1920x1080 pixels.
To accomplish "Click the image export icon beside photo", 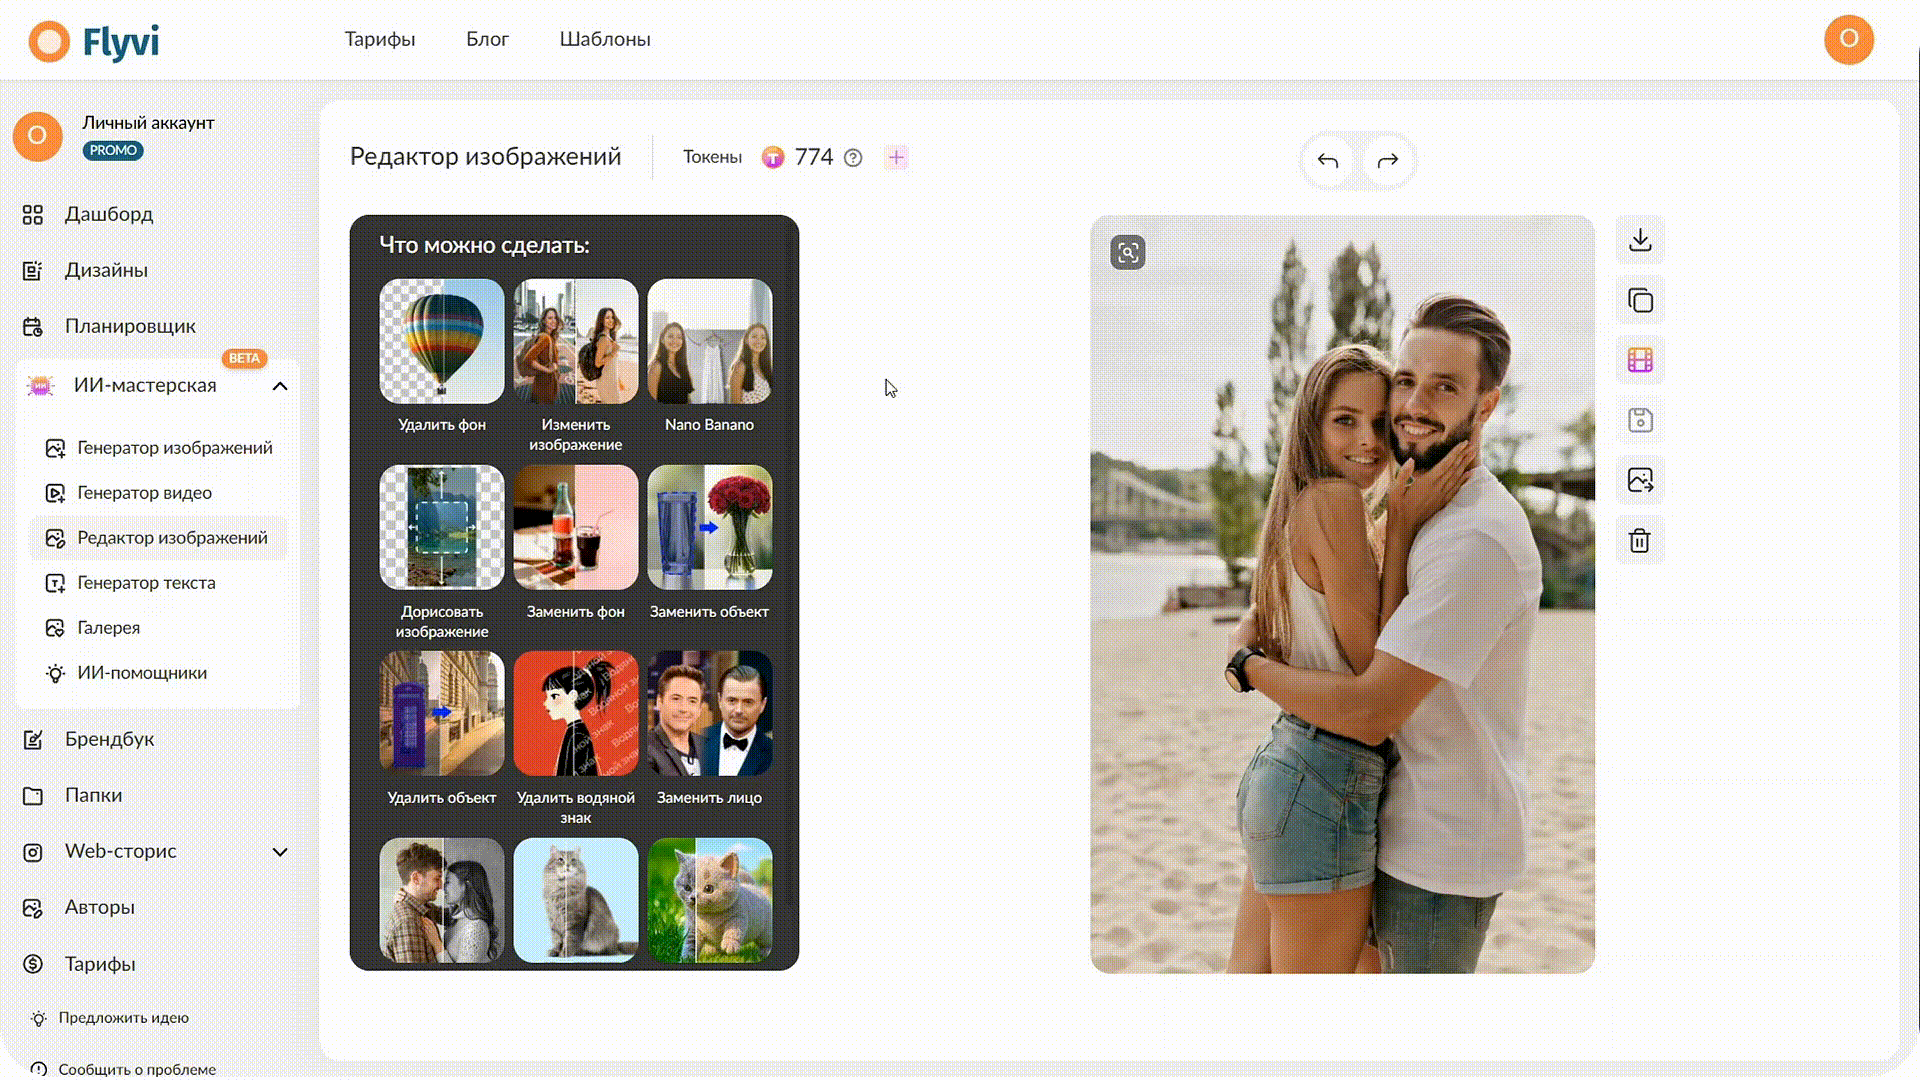I will [x=1640, y=480].
